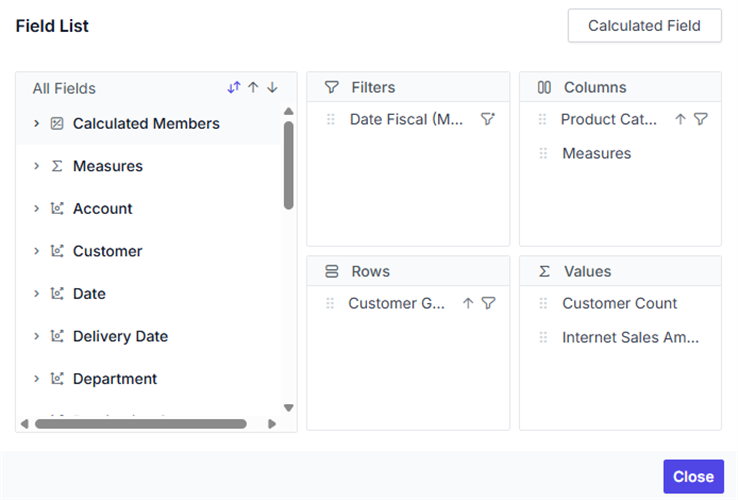Click the horizontal scrollbar thumb
The width and height of the screenshot is (738, 500).
pos(141,424)
